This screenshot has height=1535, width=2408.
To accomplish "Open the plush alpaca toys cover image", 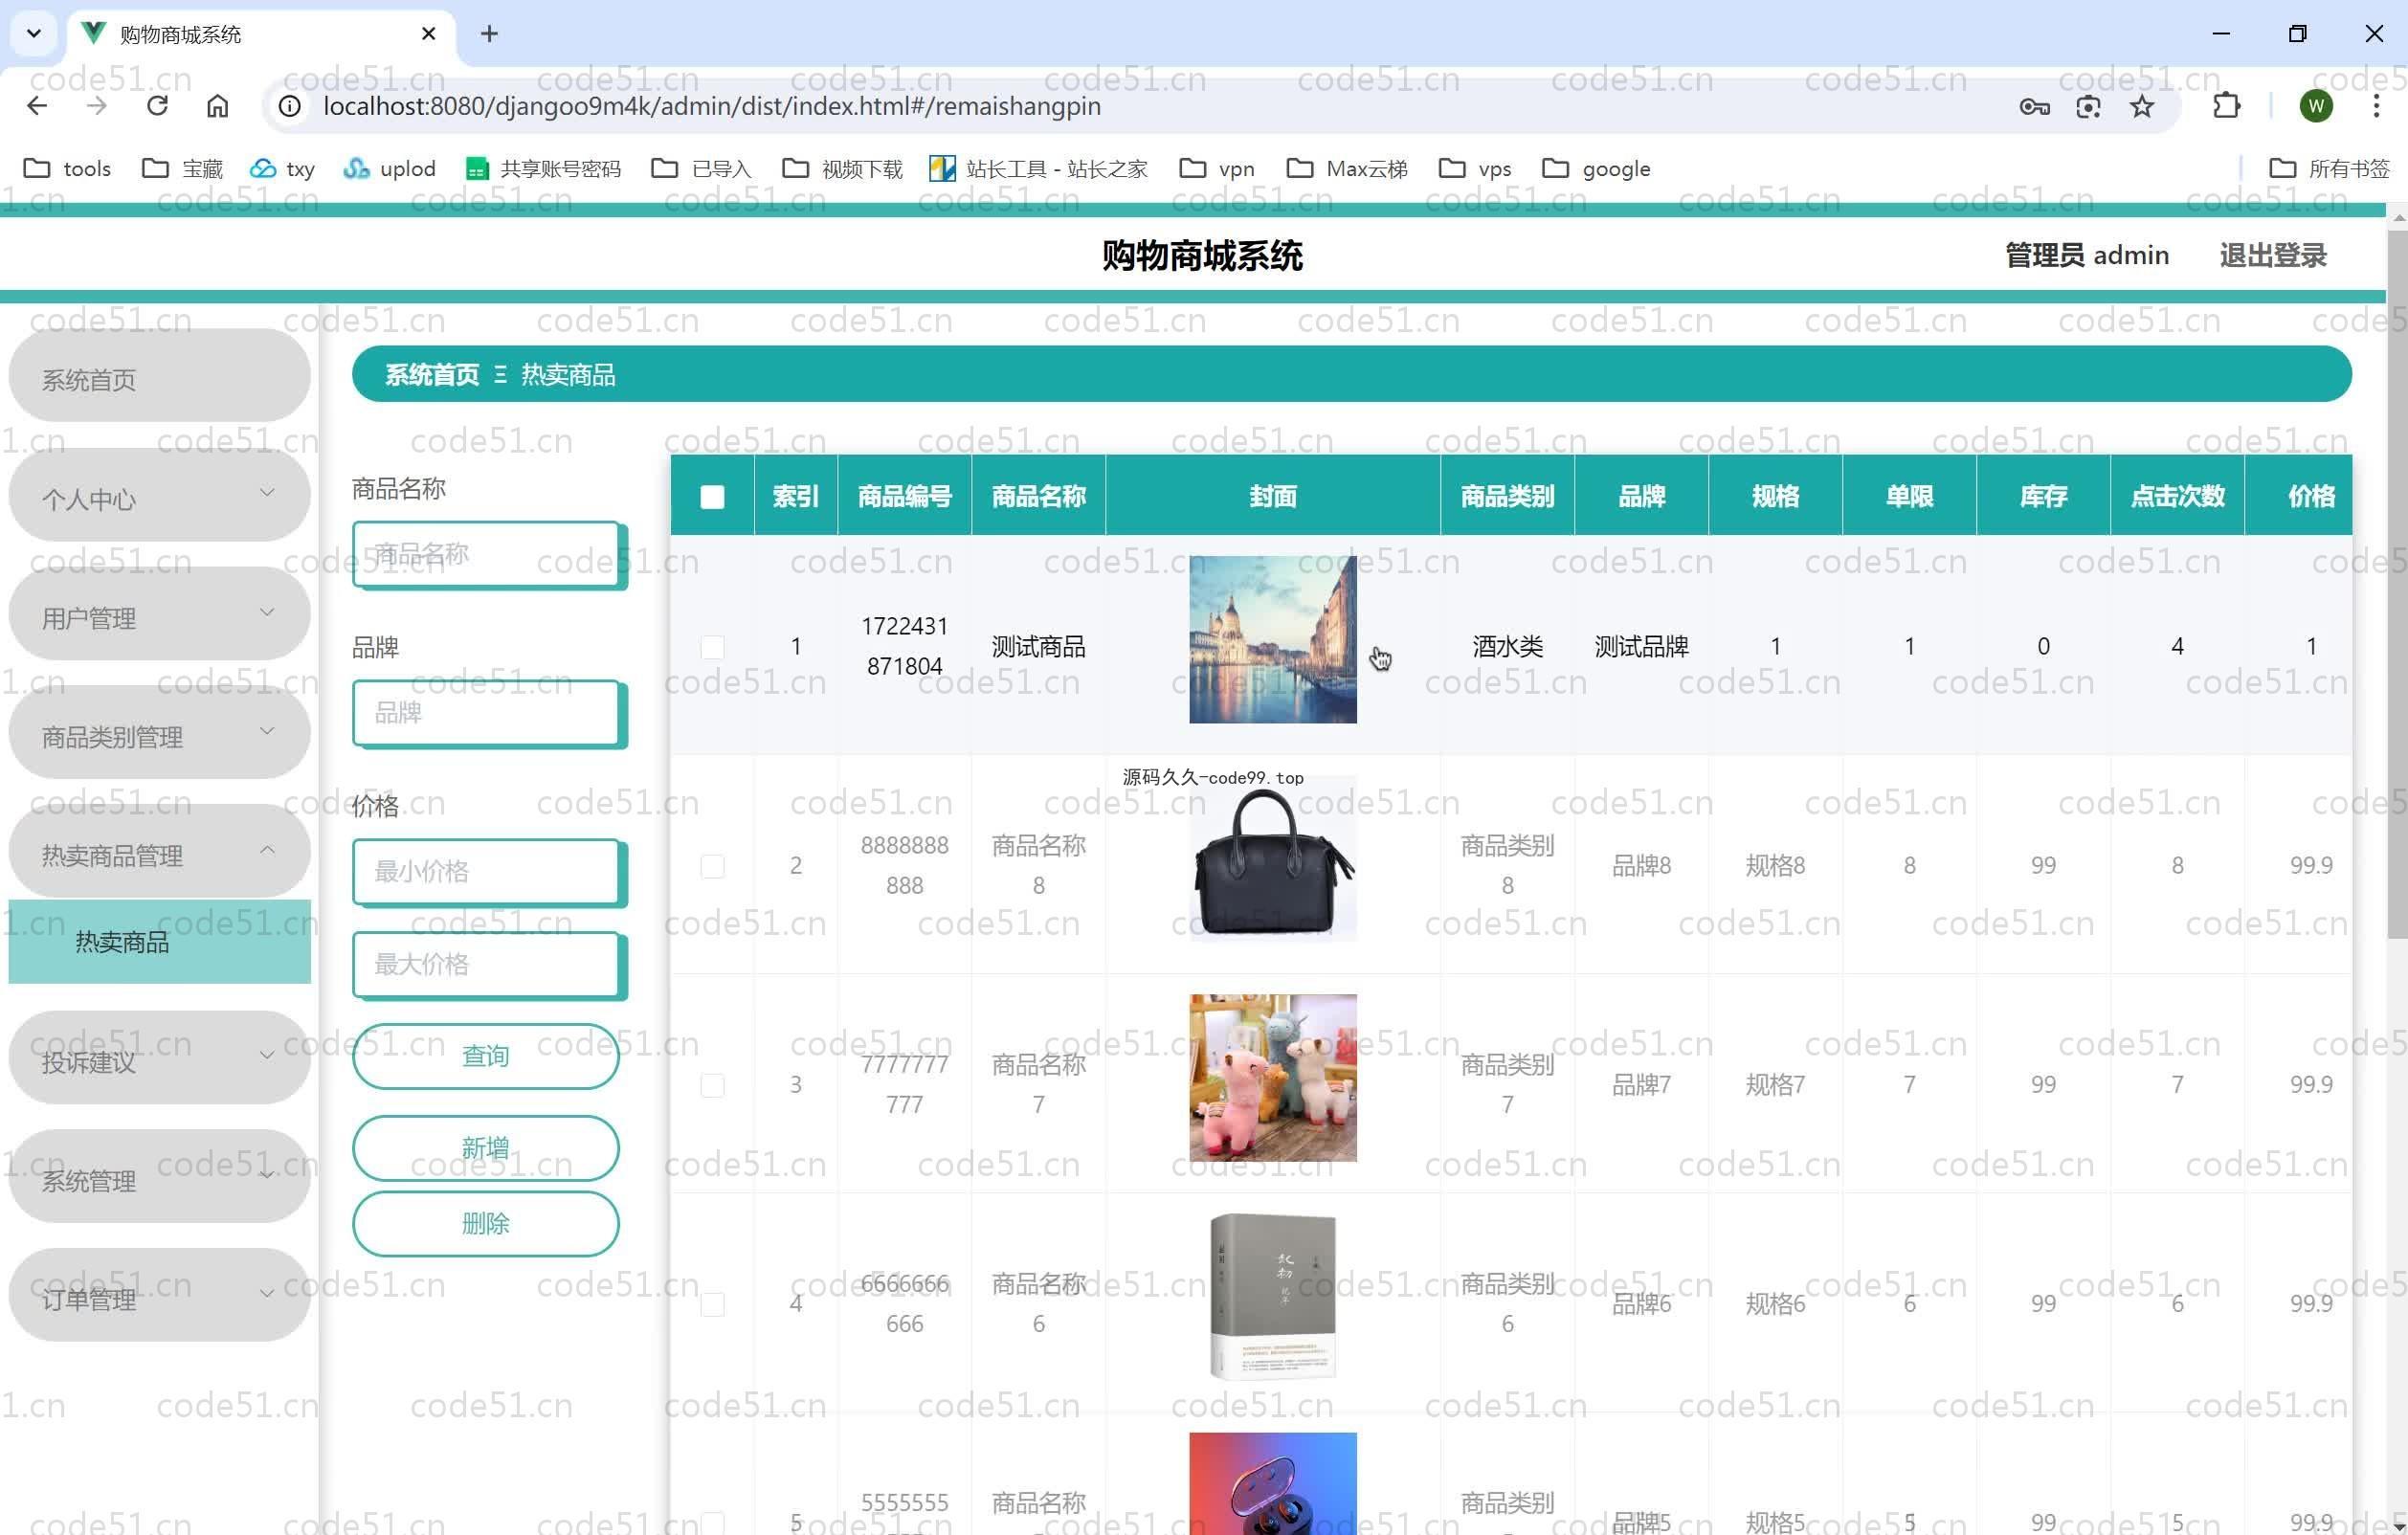I will tap(1272, 1078).
